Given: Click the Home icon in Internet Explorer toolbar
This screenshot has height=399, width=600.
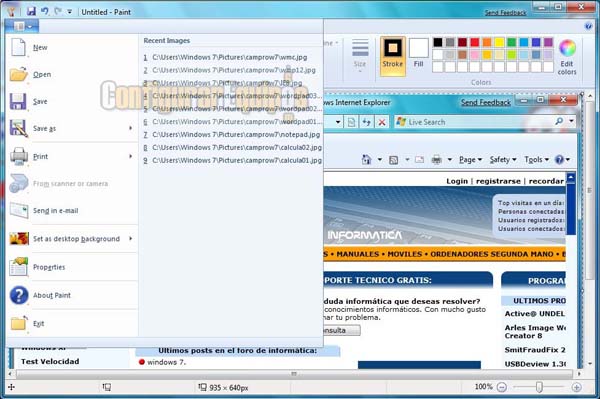Looking at the screenshot, I should click(x=366, y=160).
